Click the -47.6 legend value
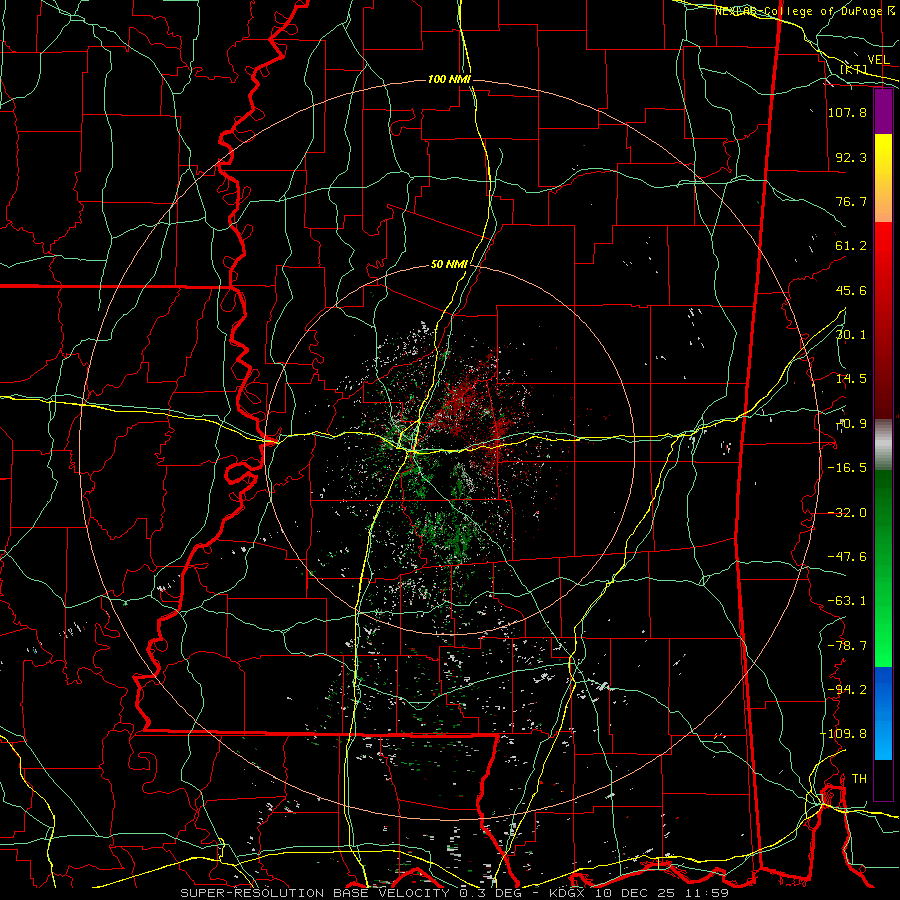This screenshot has width=900, height=900. pos(847,557)
